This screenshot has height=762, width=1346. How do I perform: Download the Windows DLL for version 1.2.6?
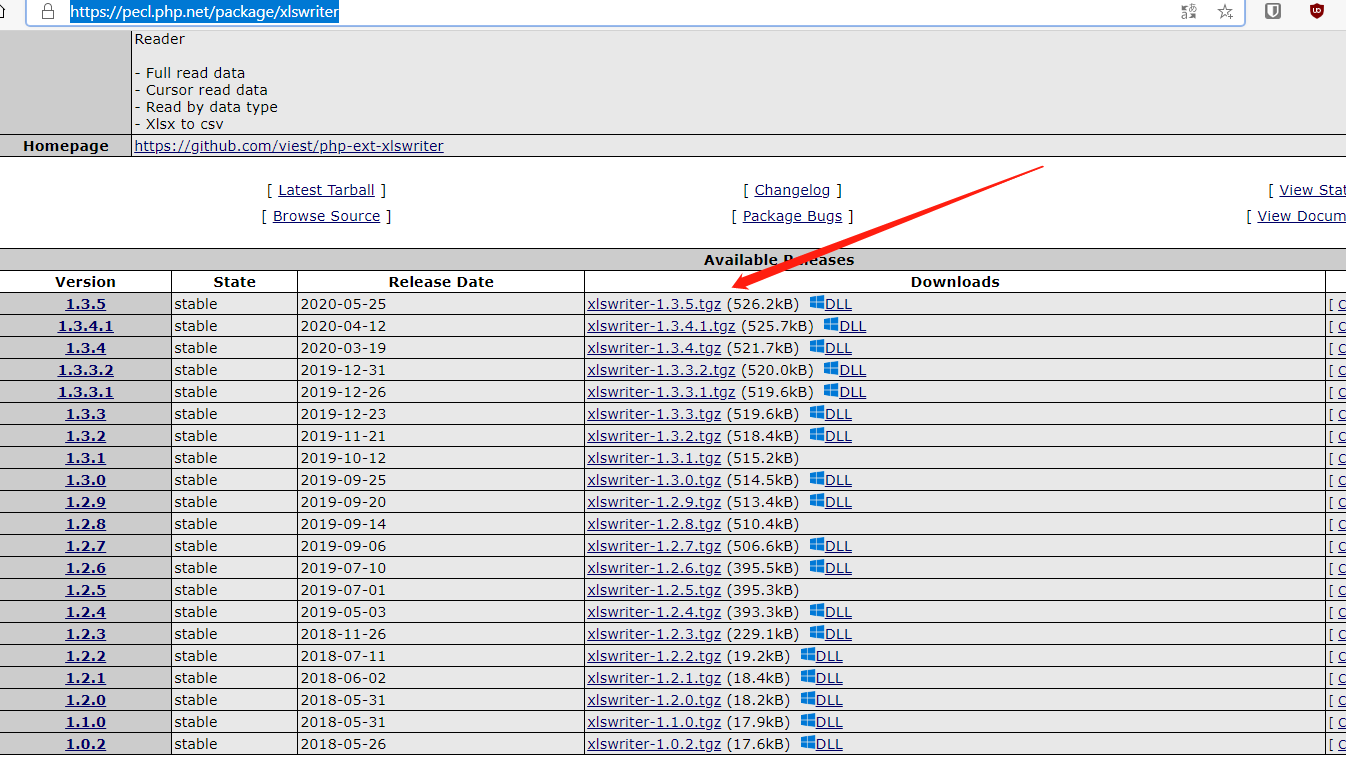coord(831,568)
